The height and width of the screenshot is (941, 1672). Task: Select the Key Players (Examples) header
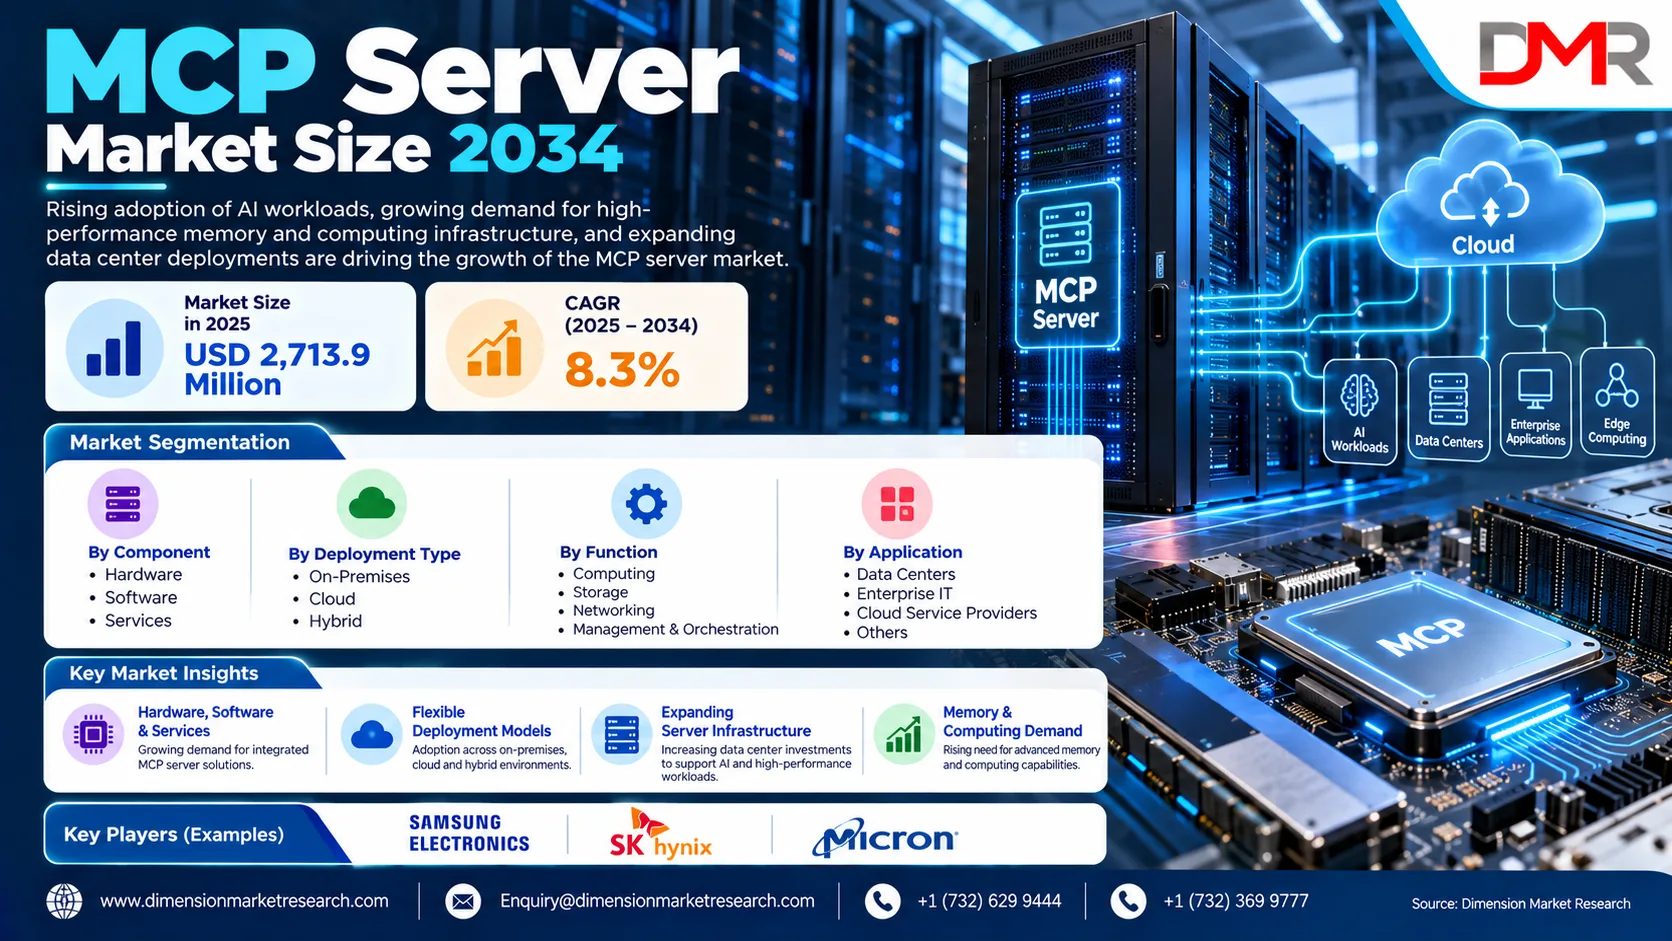(175, 834)
